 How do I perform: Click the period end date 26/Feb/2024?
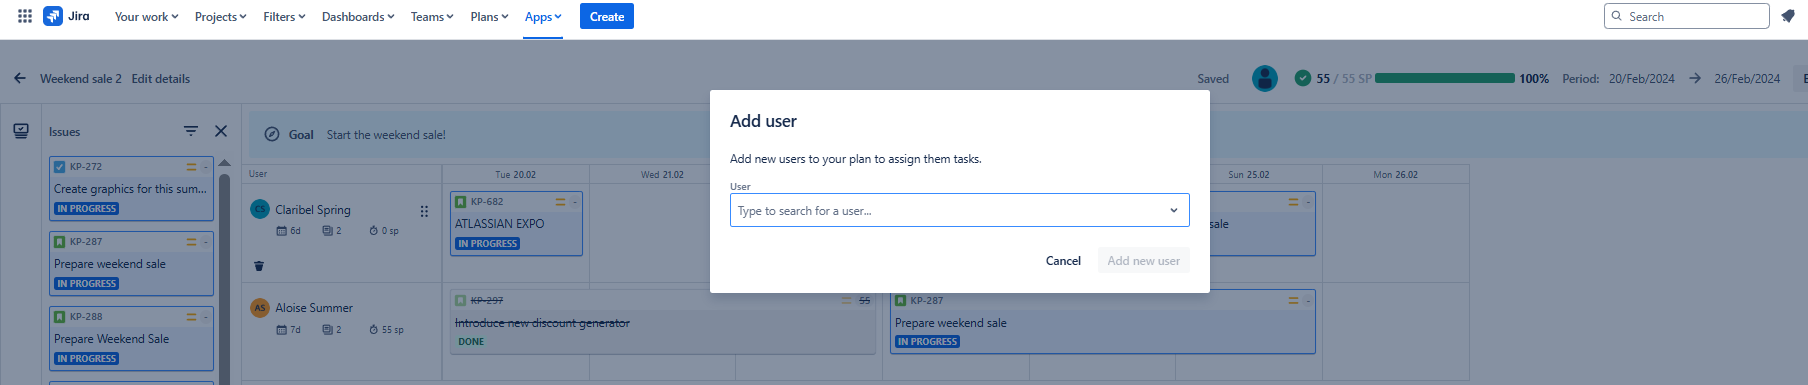[x=1747, y=79]
